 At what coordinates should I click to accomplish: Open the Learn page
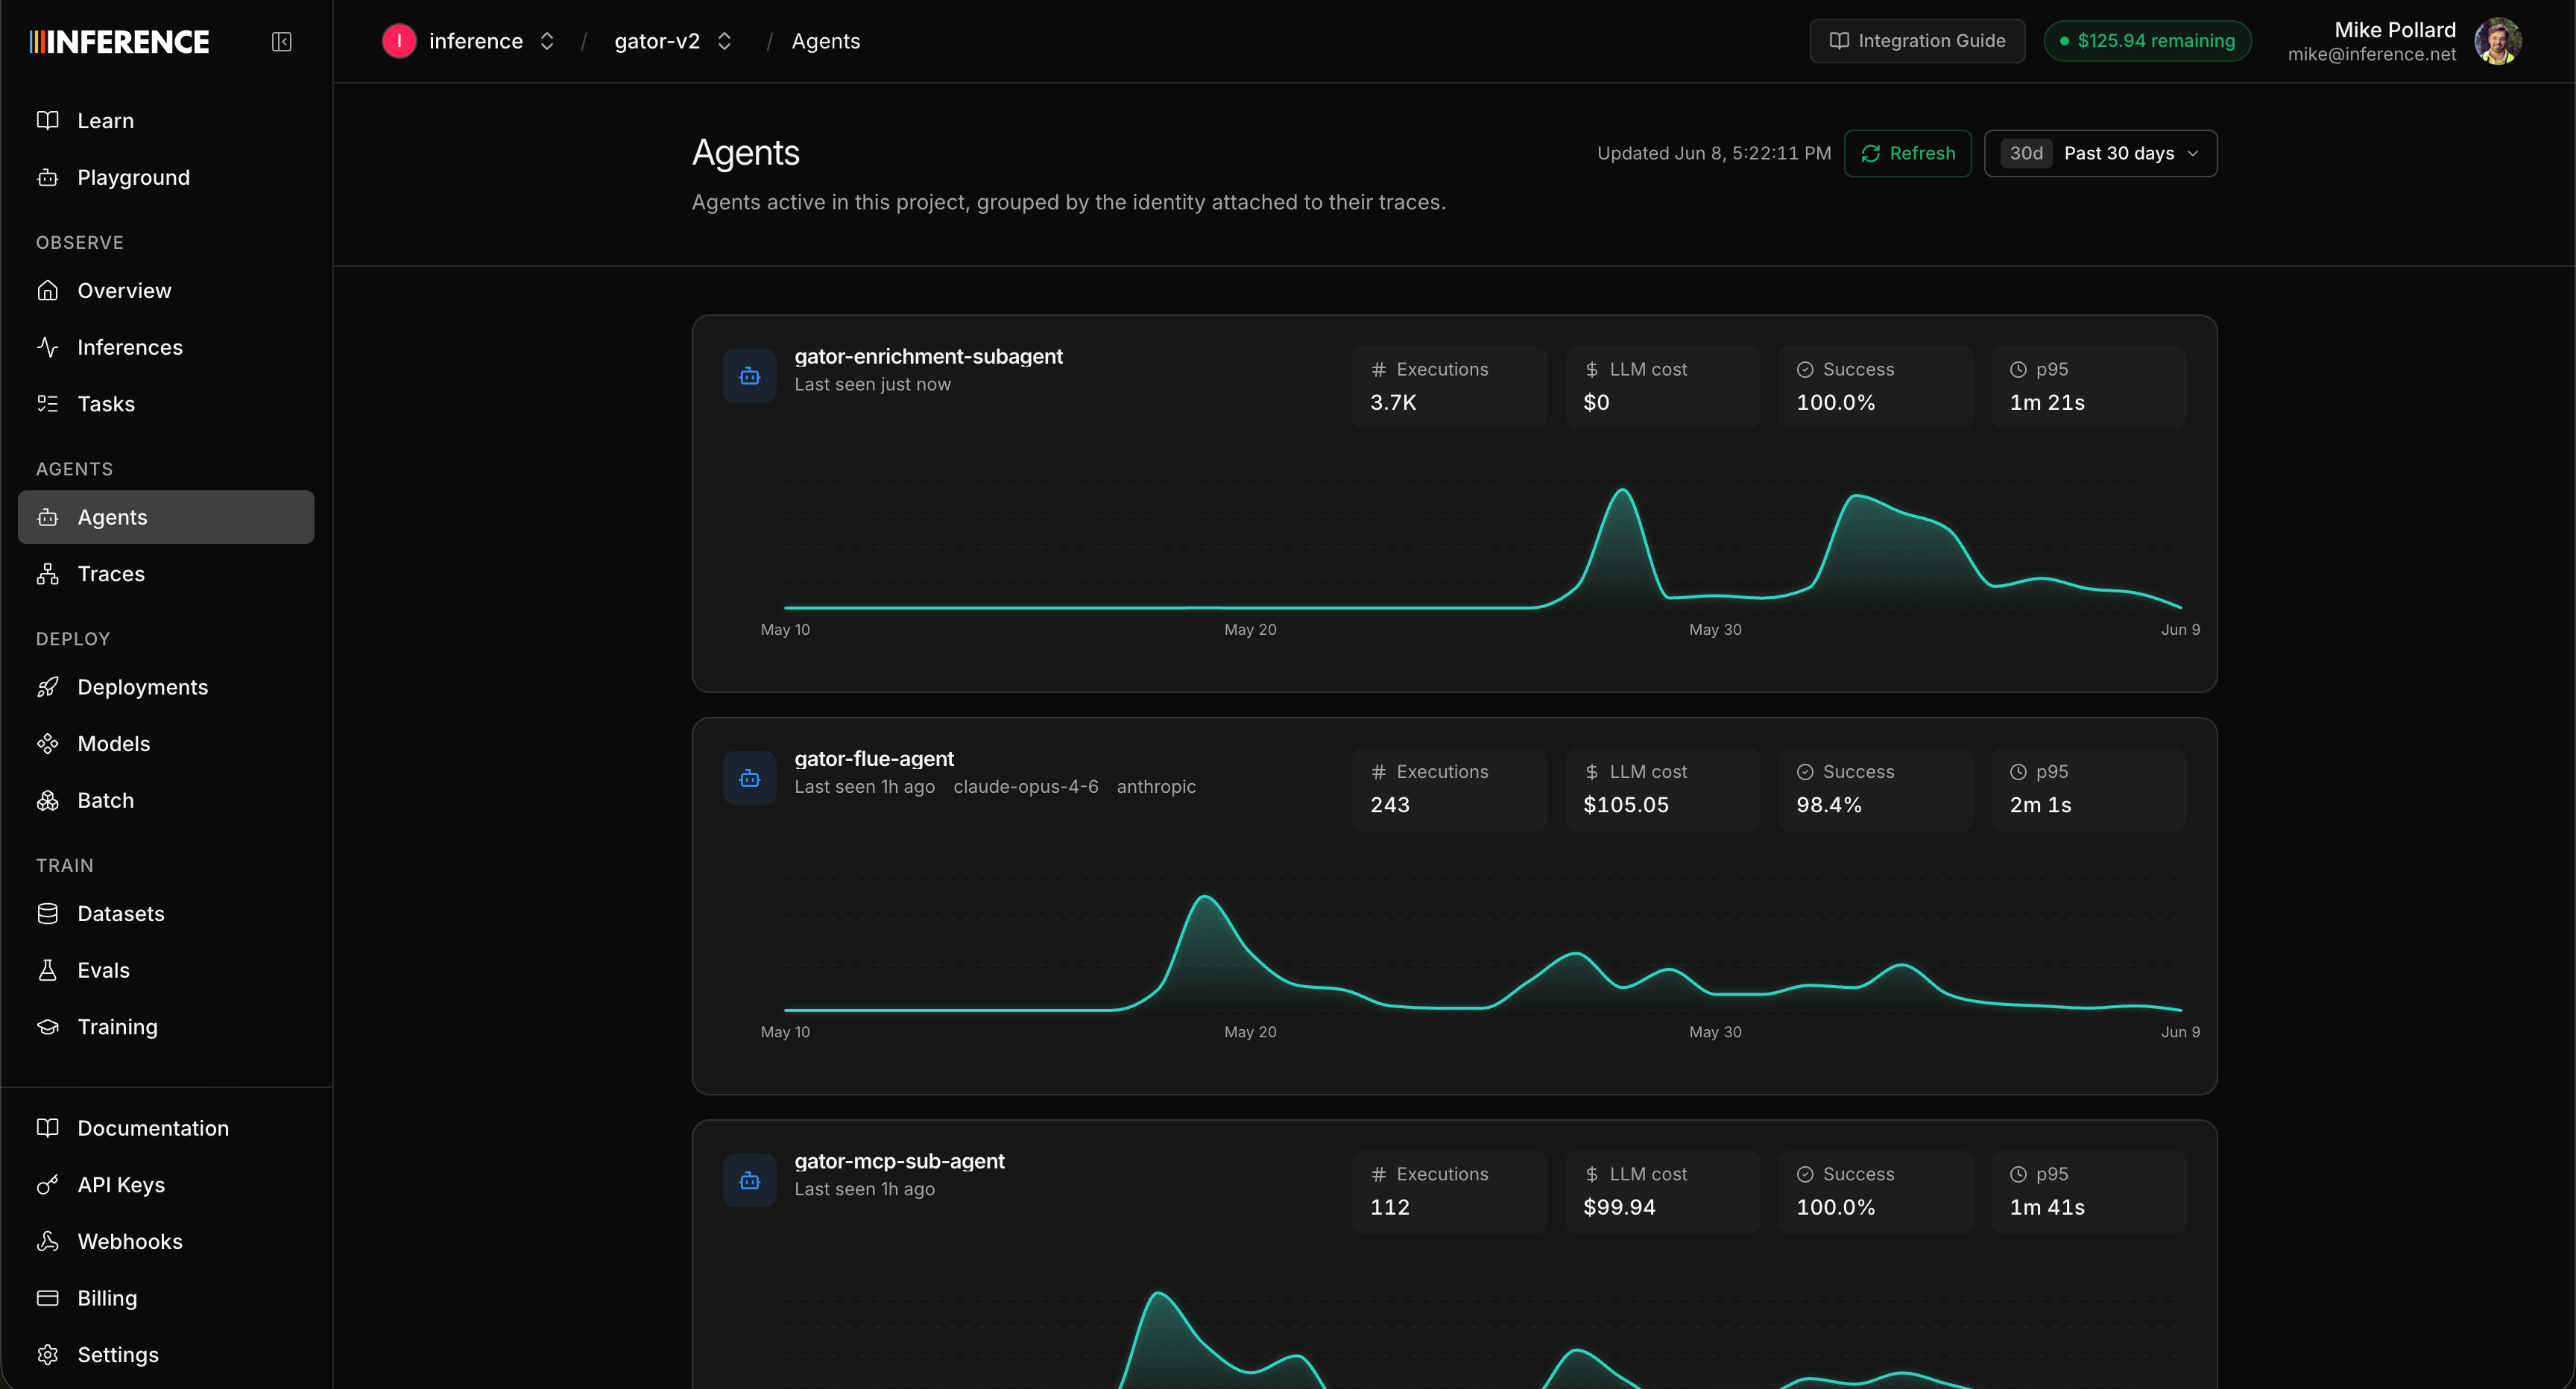(x=166, y=120)
